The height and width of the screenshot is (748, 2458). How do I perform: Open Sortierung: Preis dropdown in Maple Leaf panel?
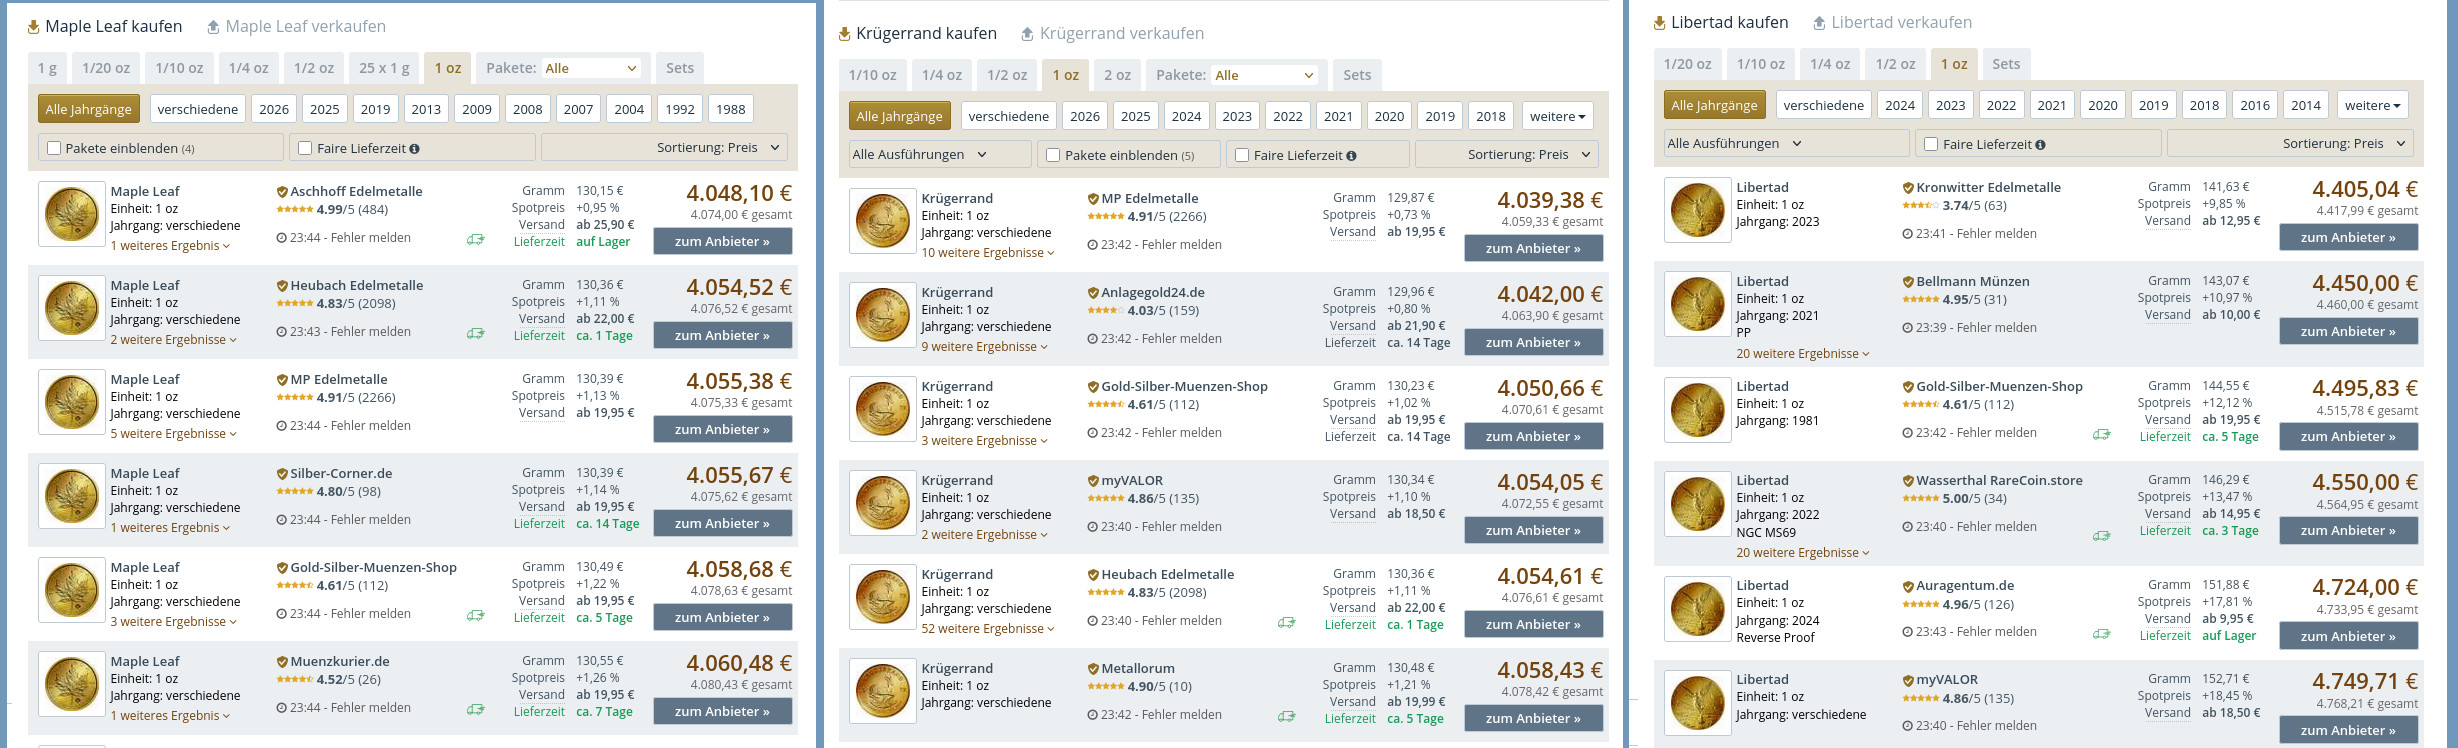pos(664,148)
